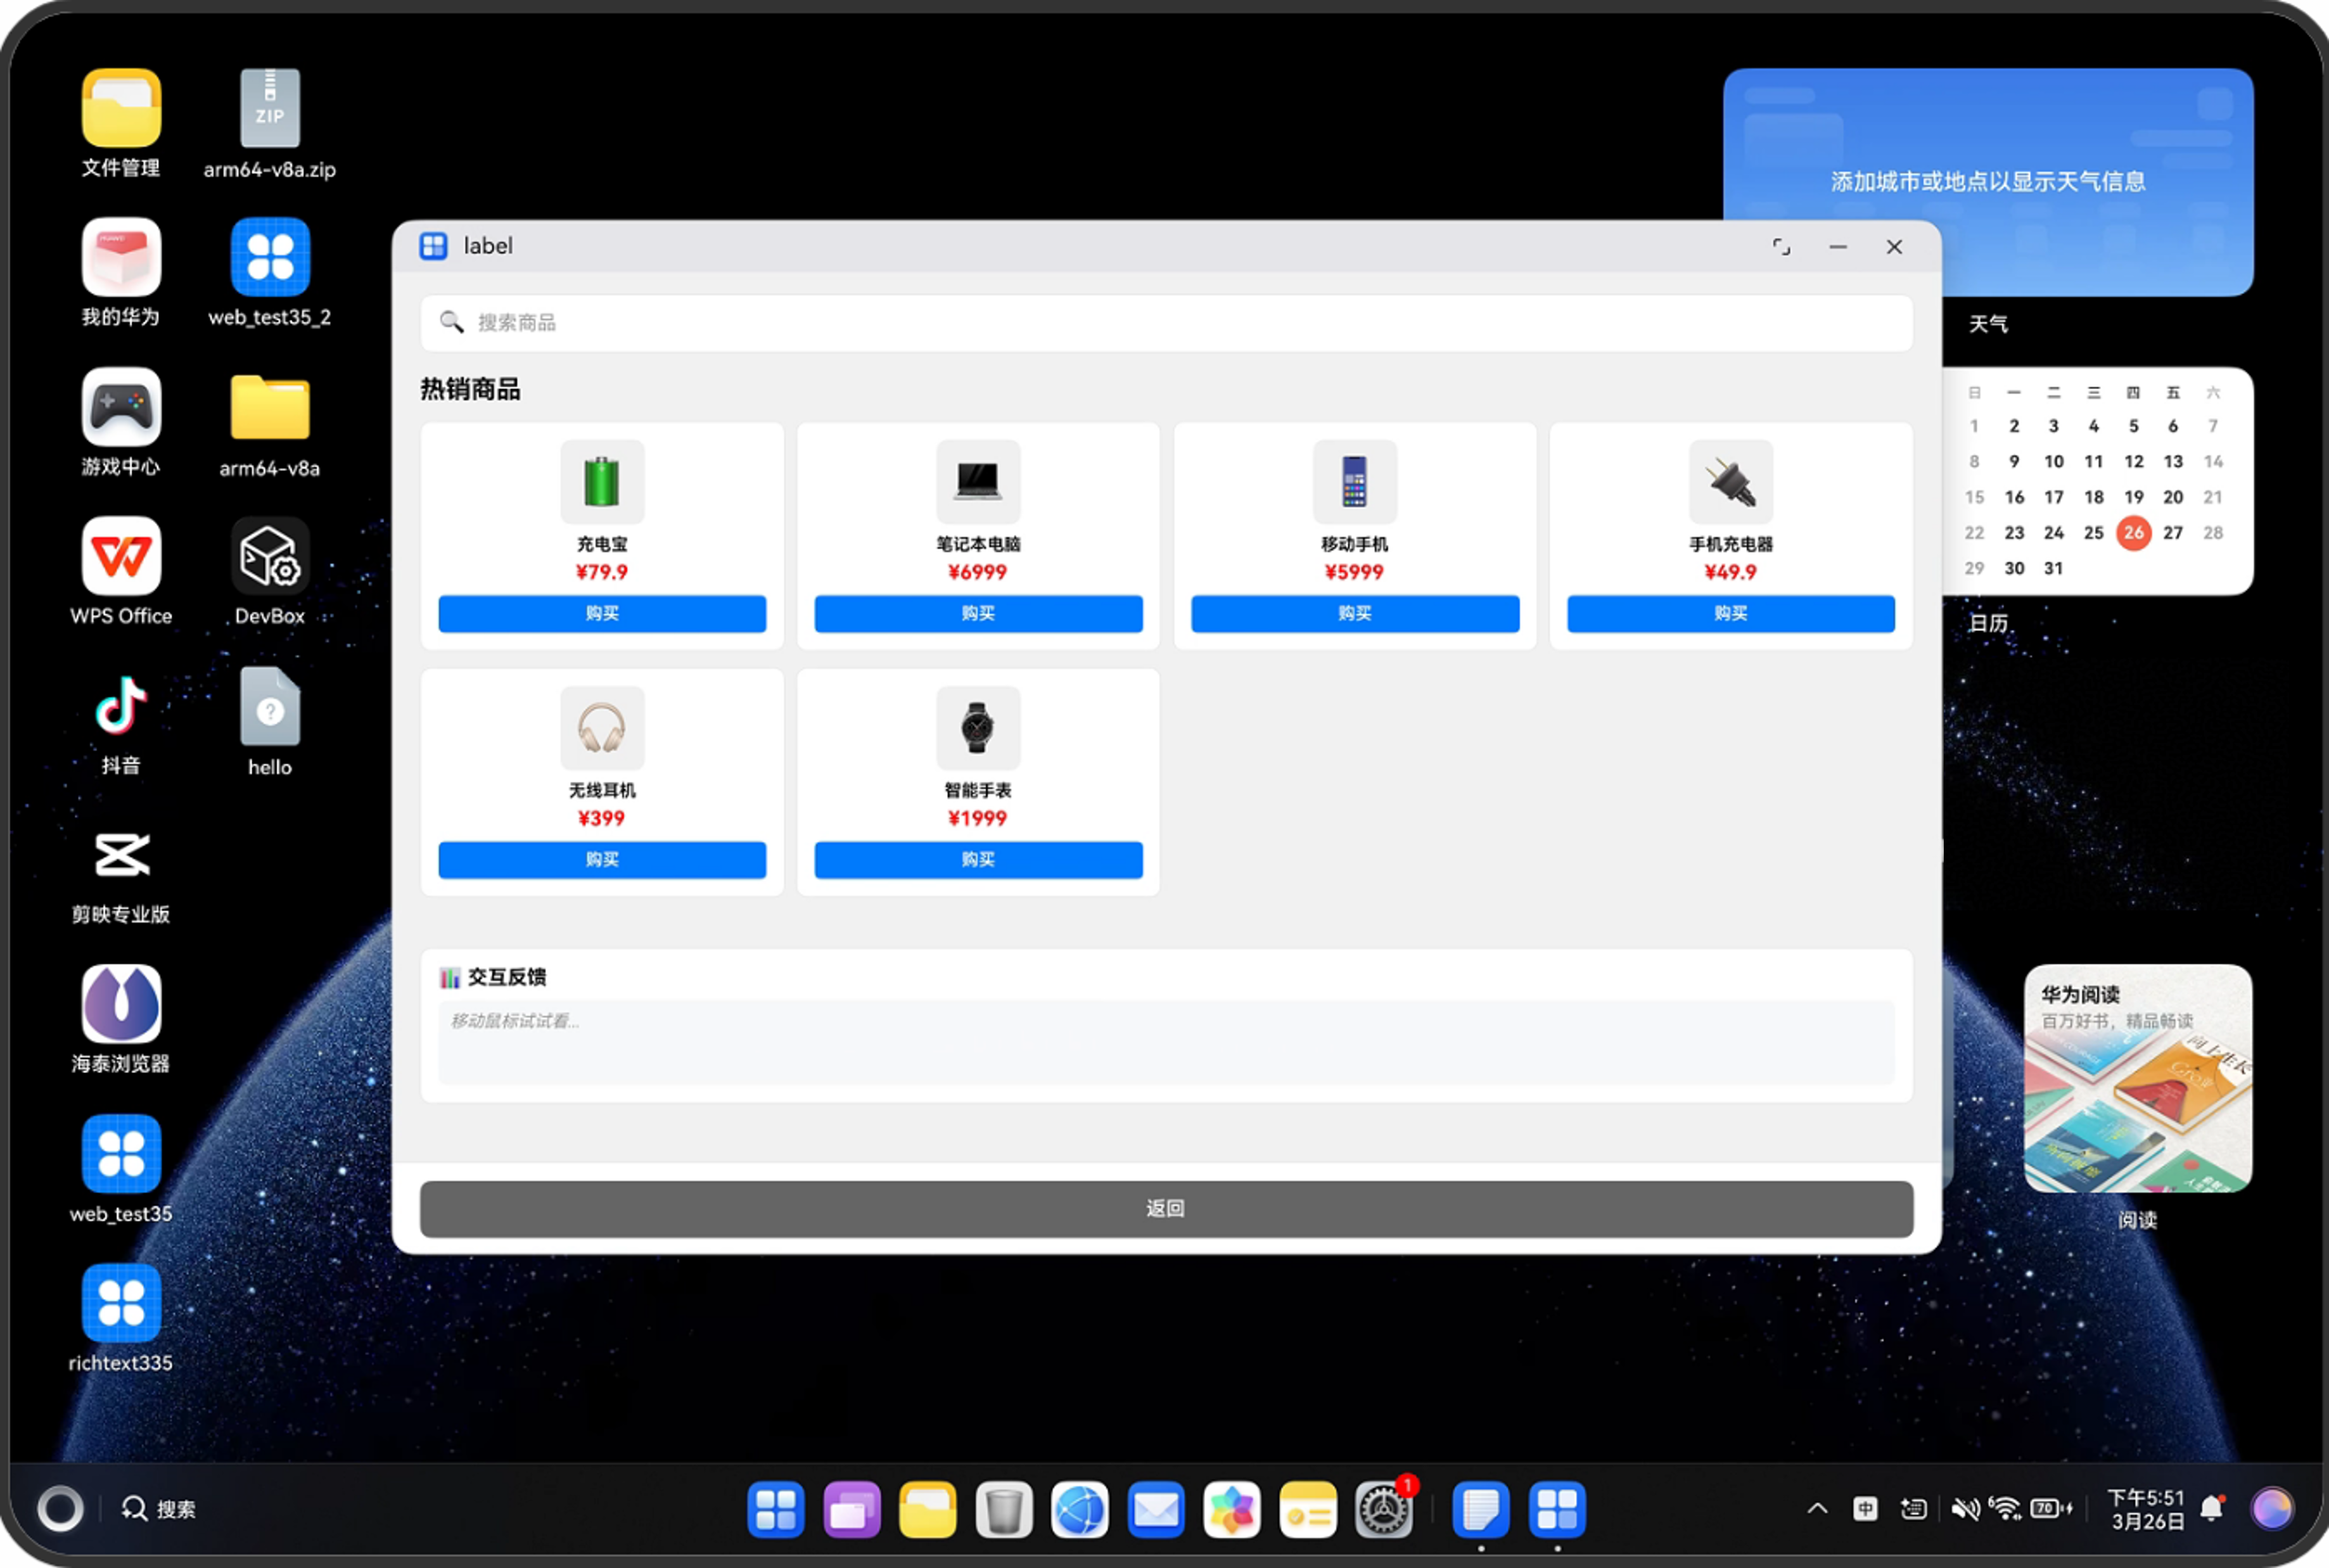Open DevBox desktop icon
The image size is (2329, 1568).
[270, 556]
